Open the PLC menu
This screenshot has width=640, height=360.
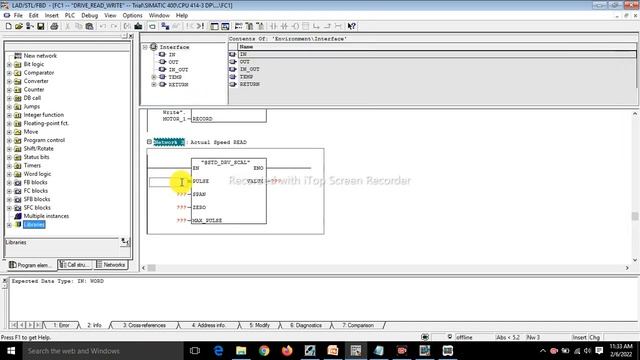70,15
